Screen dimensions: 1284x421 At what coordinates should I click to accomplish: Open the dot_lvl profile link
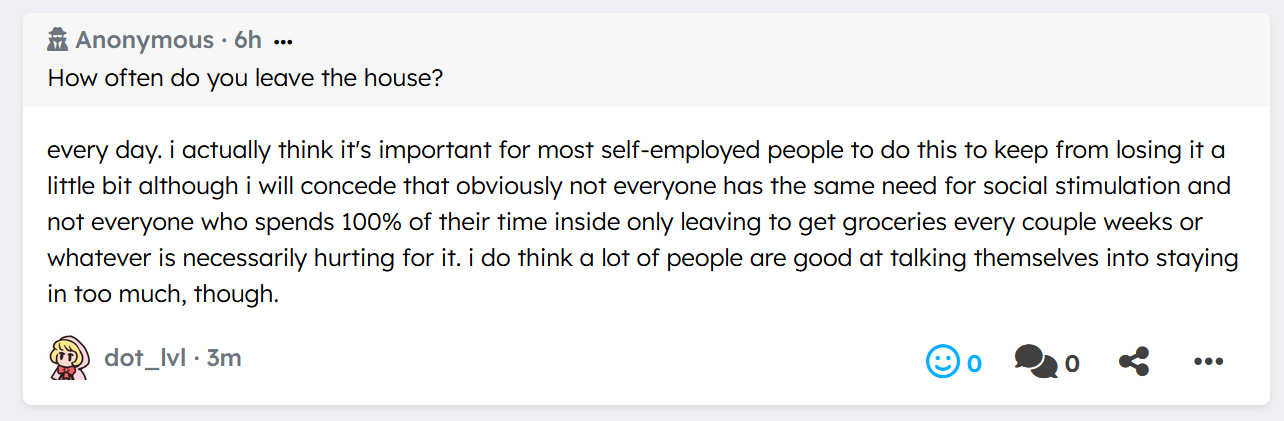point(145,358)
